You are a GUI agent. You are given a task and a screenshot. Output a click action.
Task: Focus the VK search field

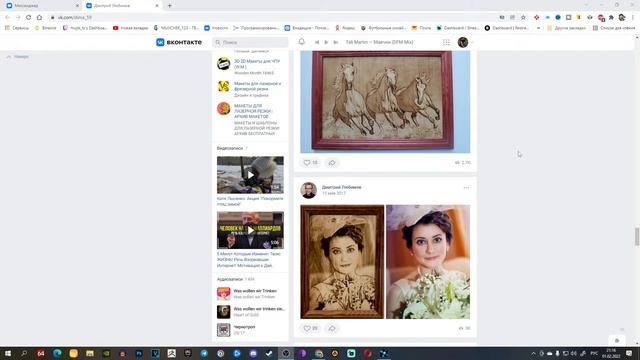[x=250, y=42]
